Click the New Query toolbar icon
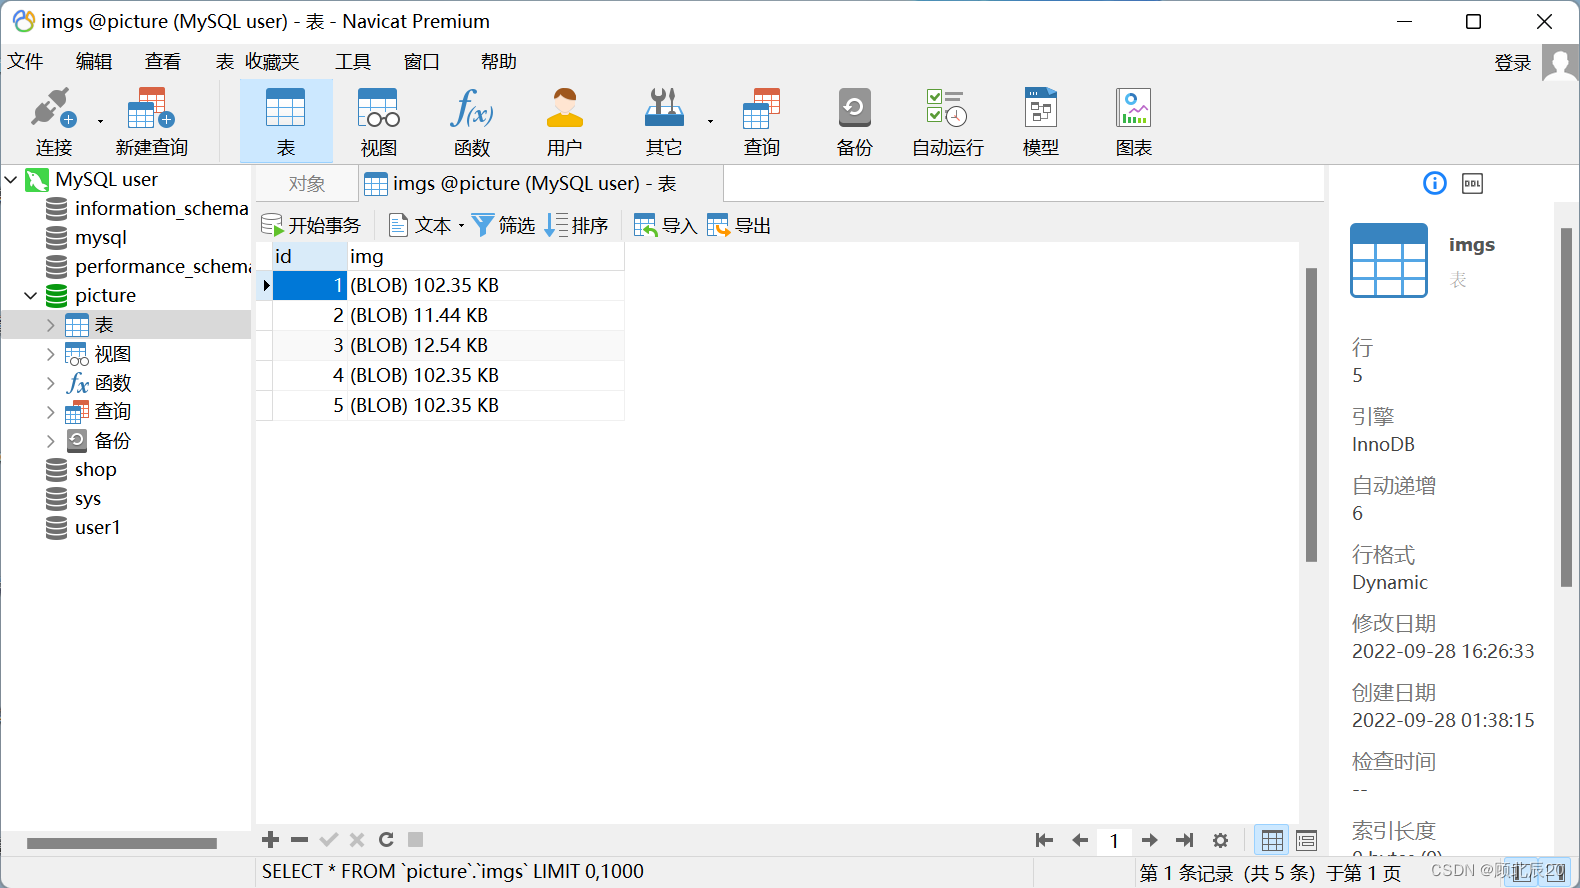Image resolution: width=1580 pixels, height=888 pixels. coord(151,122)
